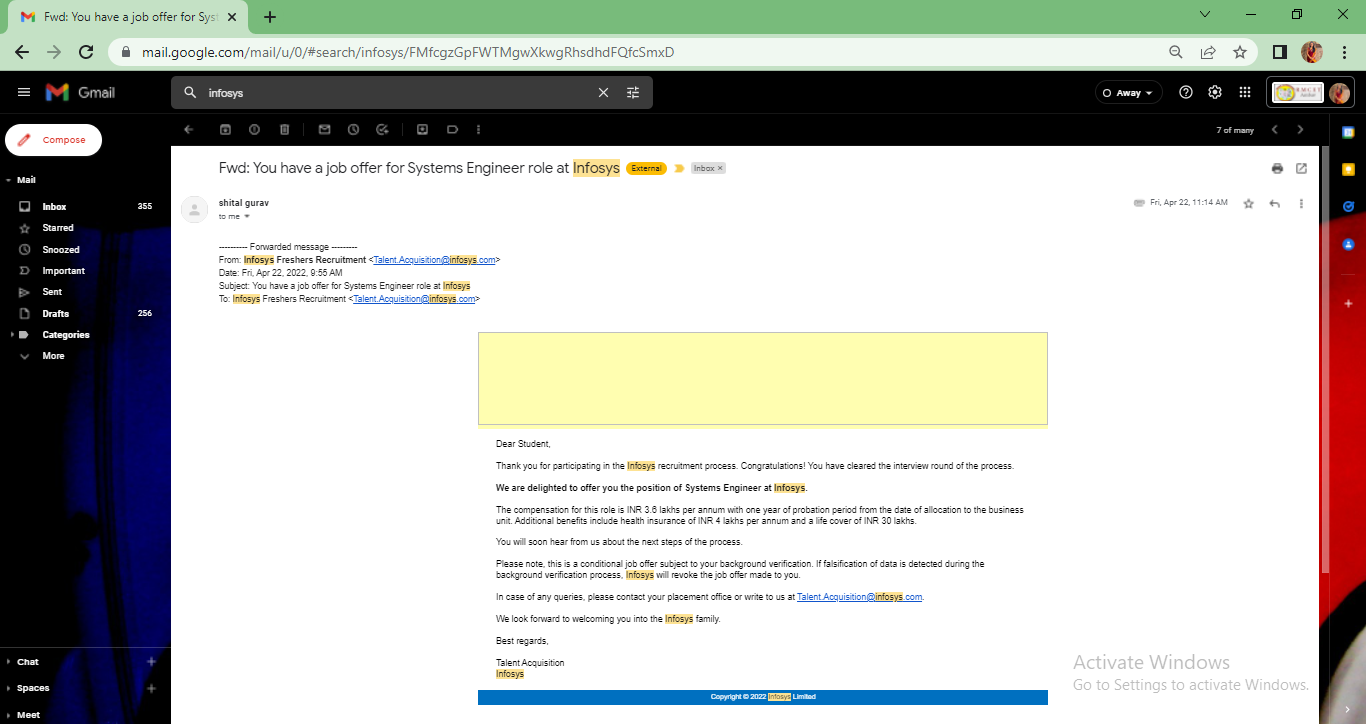Open the Sent folder
The image size is (1366, 724).
click(52, 292)
